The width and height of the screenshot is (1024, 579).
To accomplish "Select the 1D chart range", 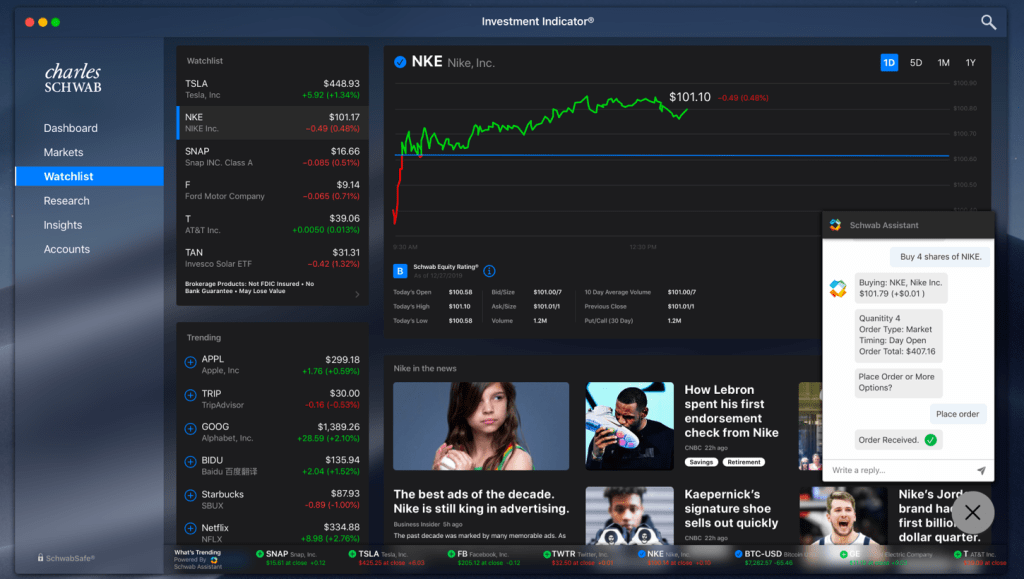I will pyautogui.click(x=889, y=63).
